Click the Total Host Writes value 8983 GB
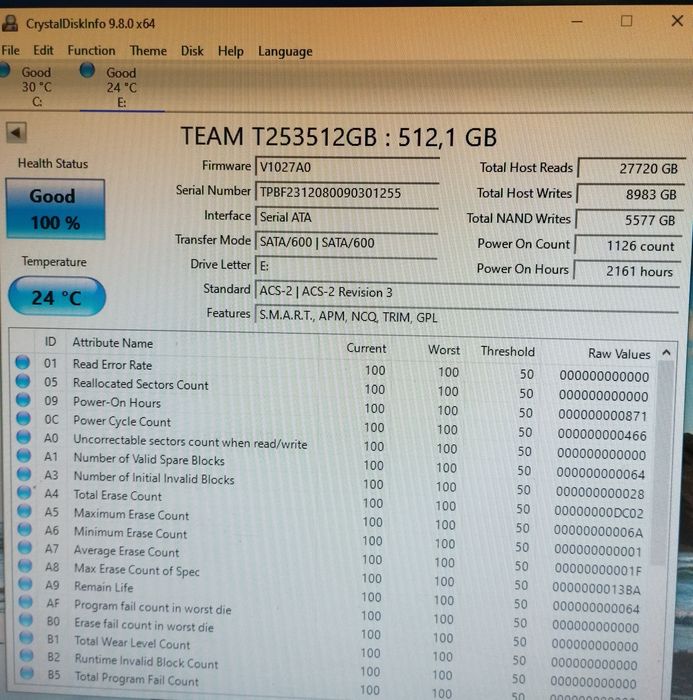 point(630,194)
